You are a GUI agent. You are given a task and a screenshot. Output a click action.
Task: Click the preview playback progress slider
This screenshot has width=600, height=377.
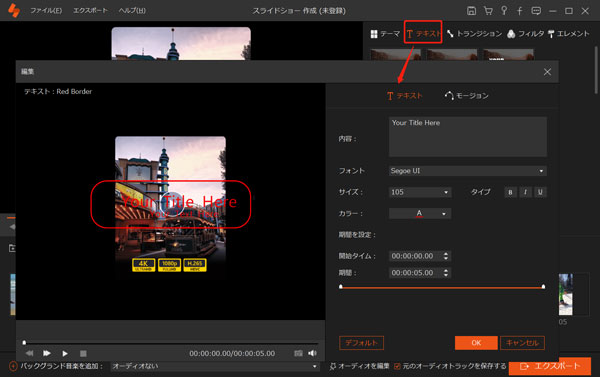(x=171, y=343)
